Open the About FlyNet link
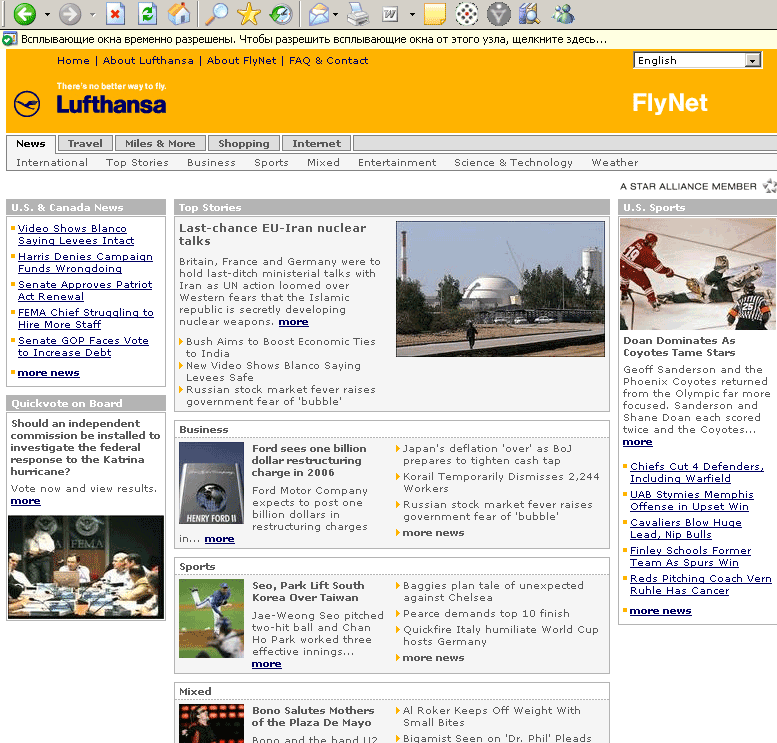 pyautogui.click(x=241, y=60)
